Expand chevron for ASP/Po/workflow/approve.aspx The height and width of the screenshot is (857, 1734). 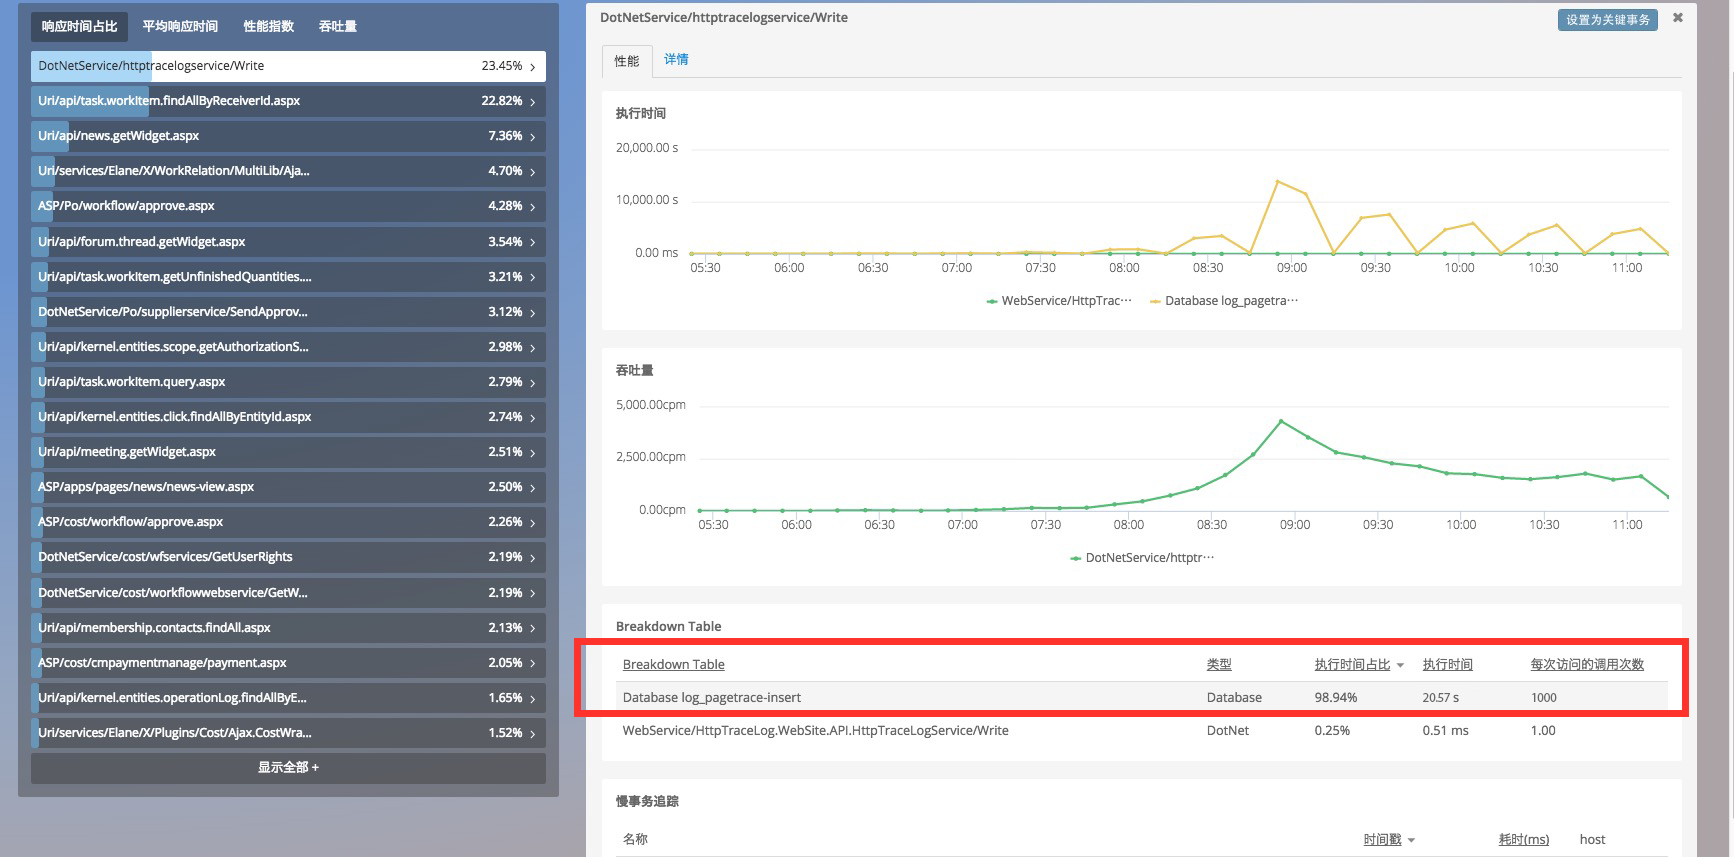click(532, 207)
